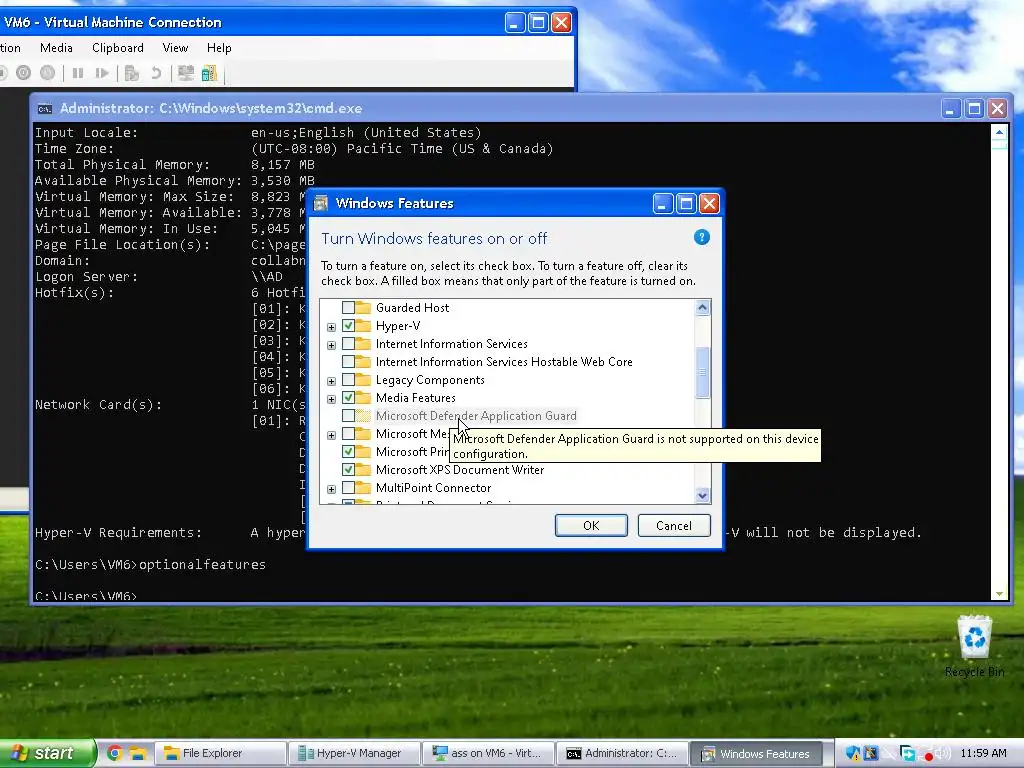
Task: Open the Help menu in VM6 window
Action: 219,48
